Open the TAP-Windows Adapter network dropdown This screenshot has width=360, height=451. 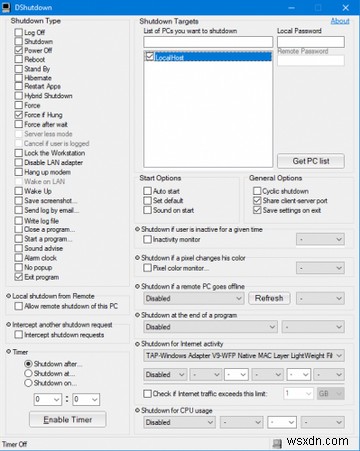[244, 356]
